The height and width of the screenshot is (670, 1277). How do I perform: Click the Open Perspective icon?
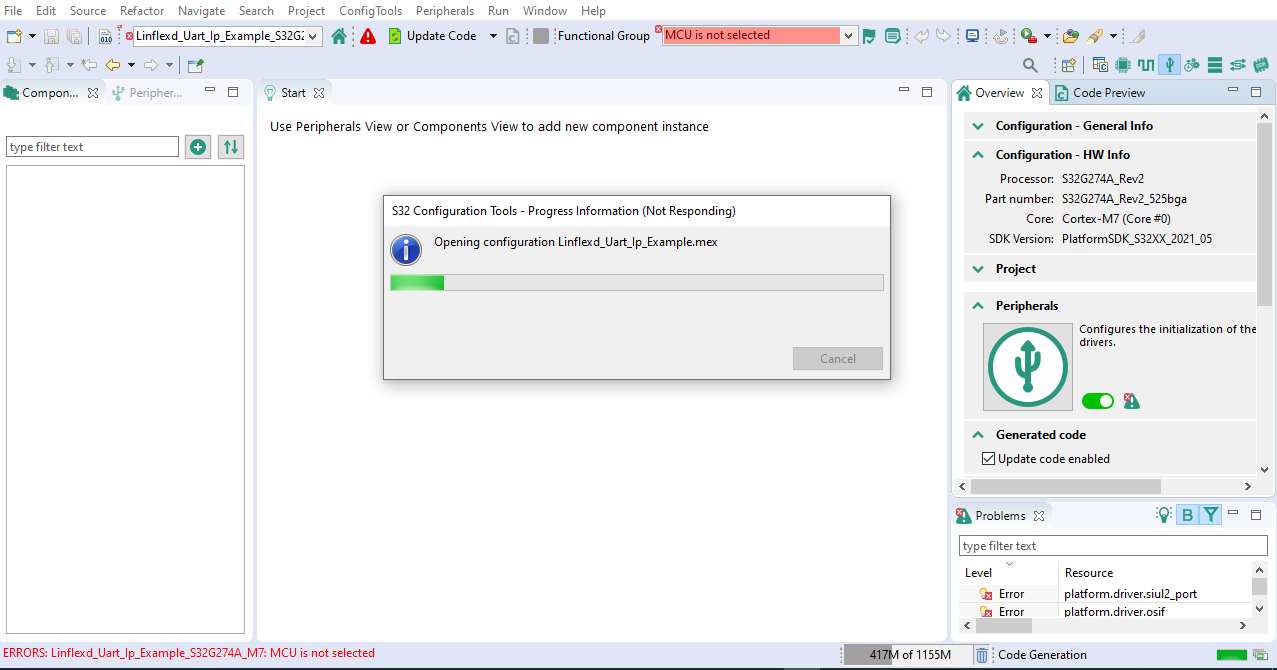point(1069,65)
